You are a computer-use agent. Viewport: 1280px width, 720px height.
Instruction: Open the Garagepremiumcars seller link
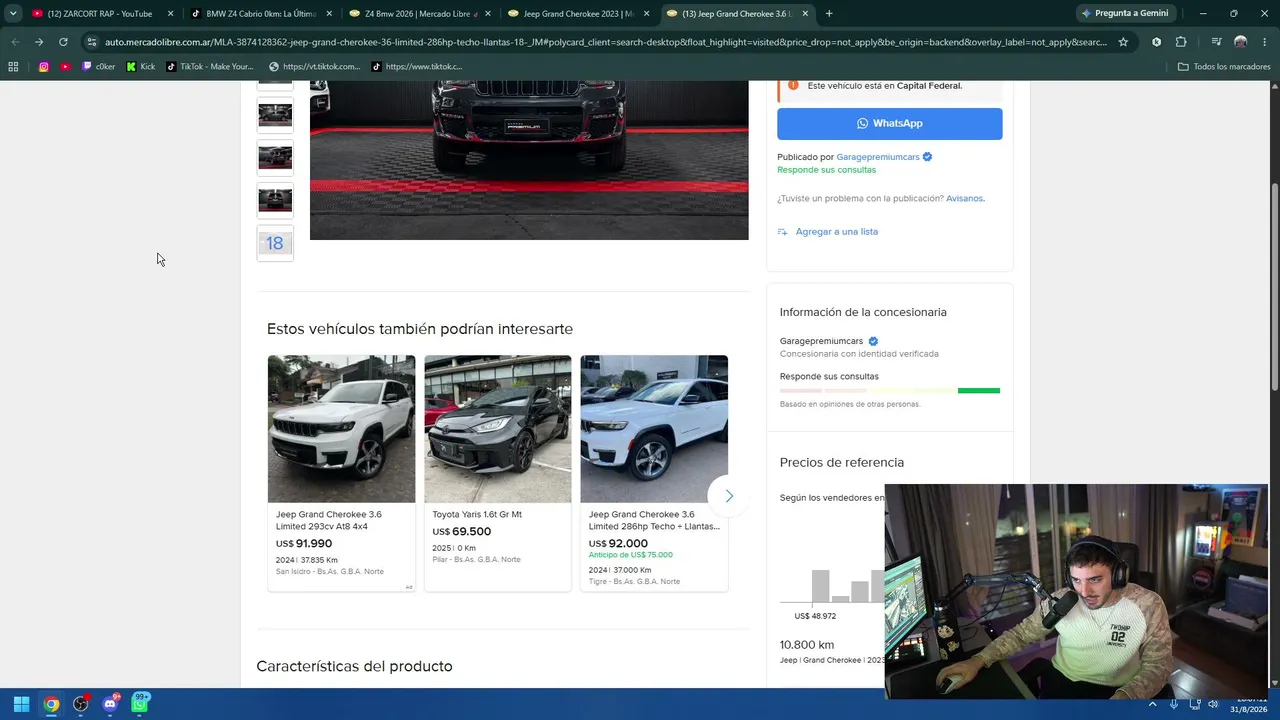878,157
